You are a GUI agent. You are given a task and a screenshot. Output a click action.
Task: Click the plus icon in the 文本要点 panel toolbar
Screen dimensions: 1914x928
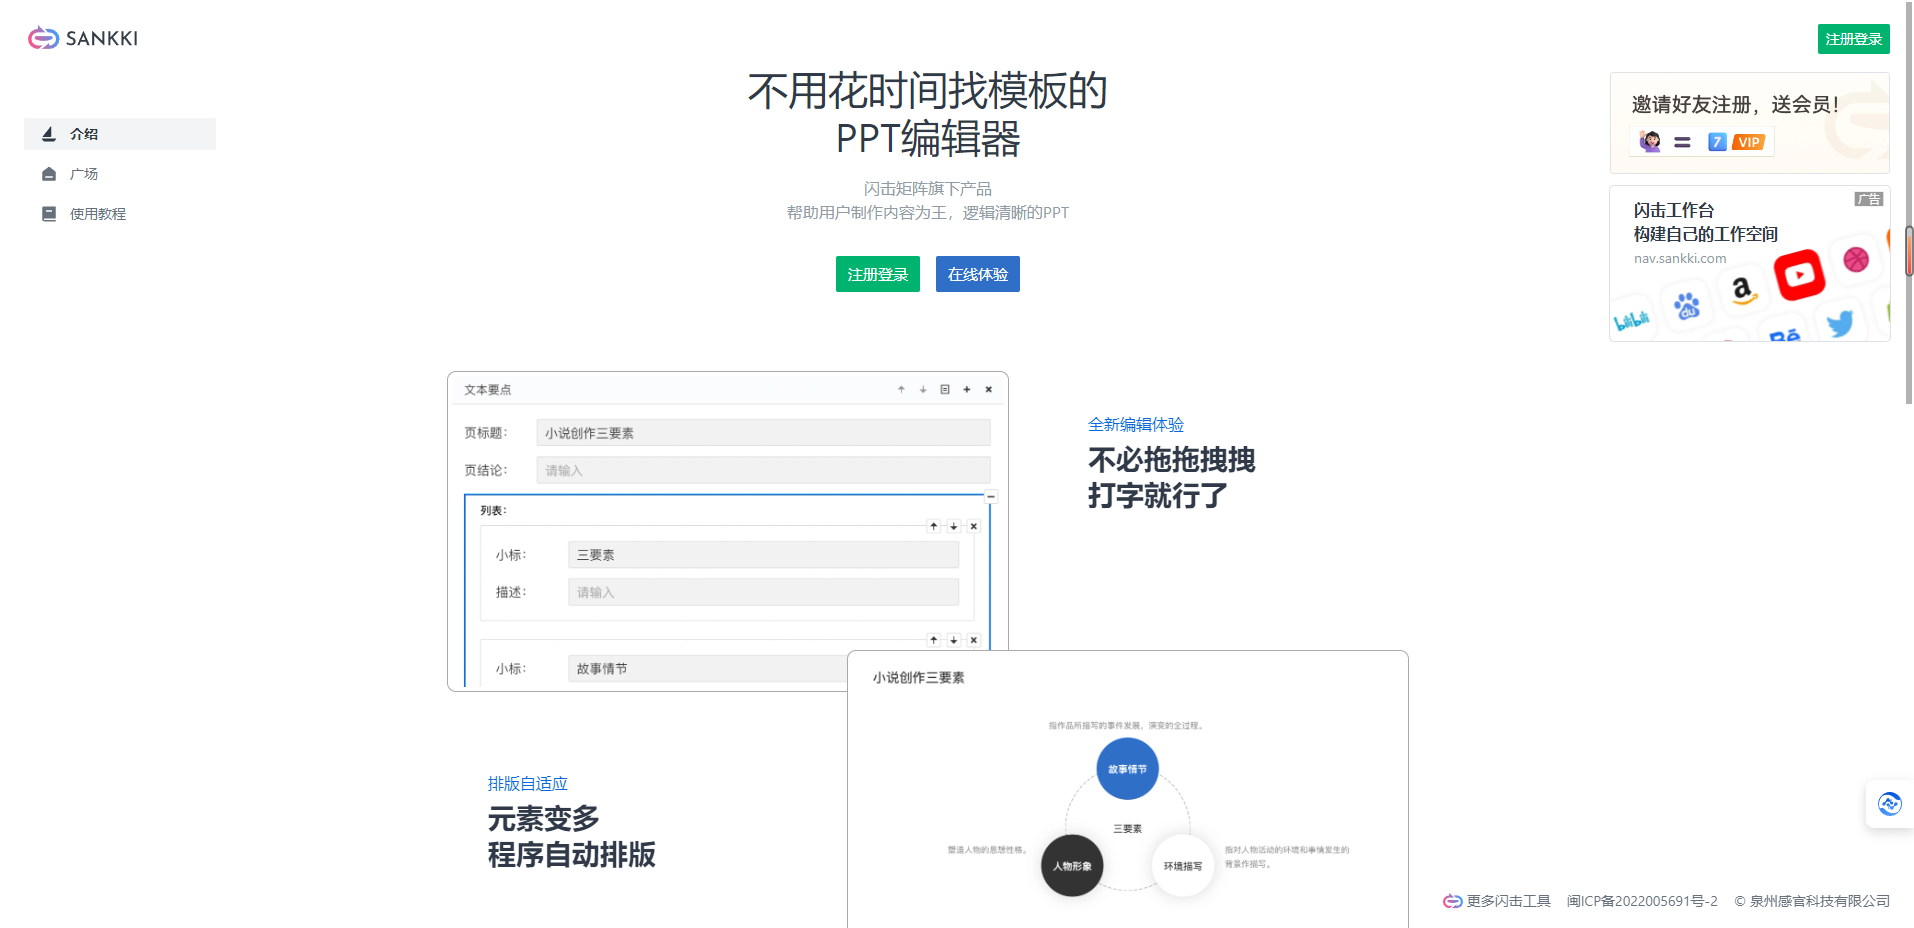pyautogui.click(x=966, y=389)
